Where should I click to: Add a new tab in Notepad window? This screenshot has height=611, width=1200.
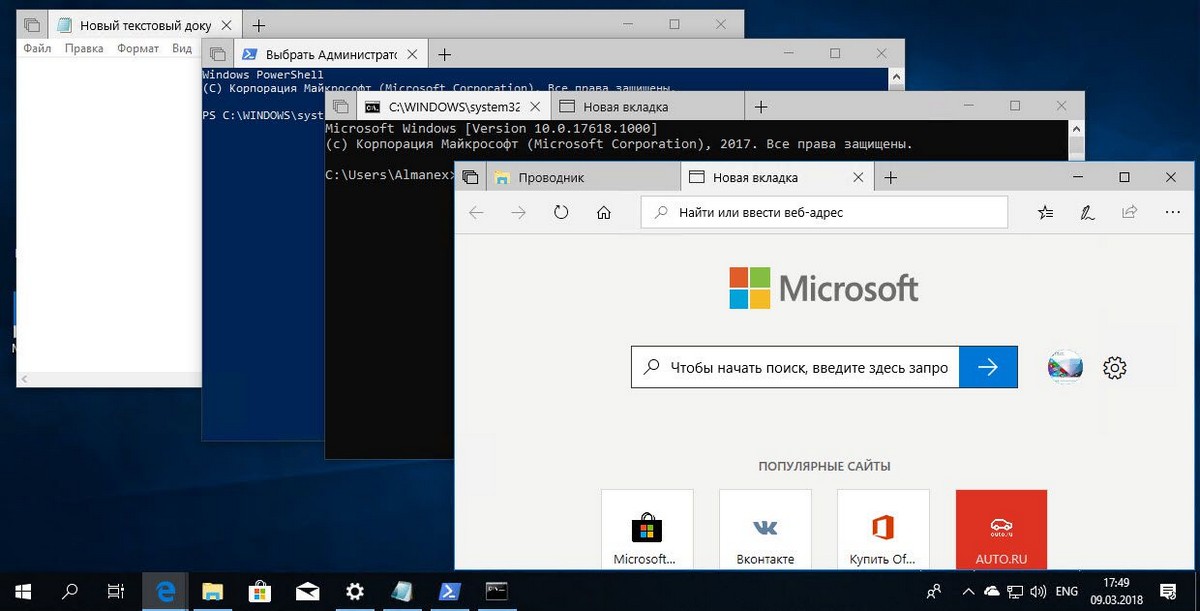[258, 24]
